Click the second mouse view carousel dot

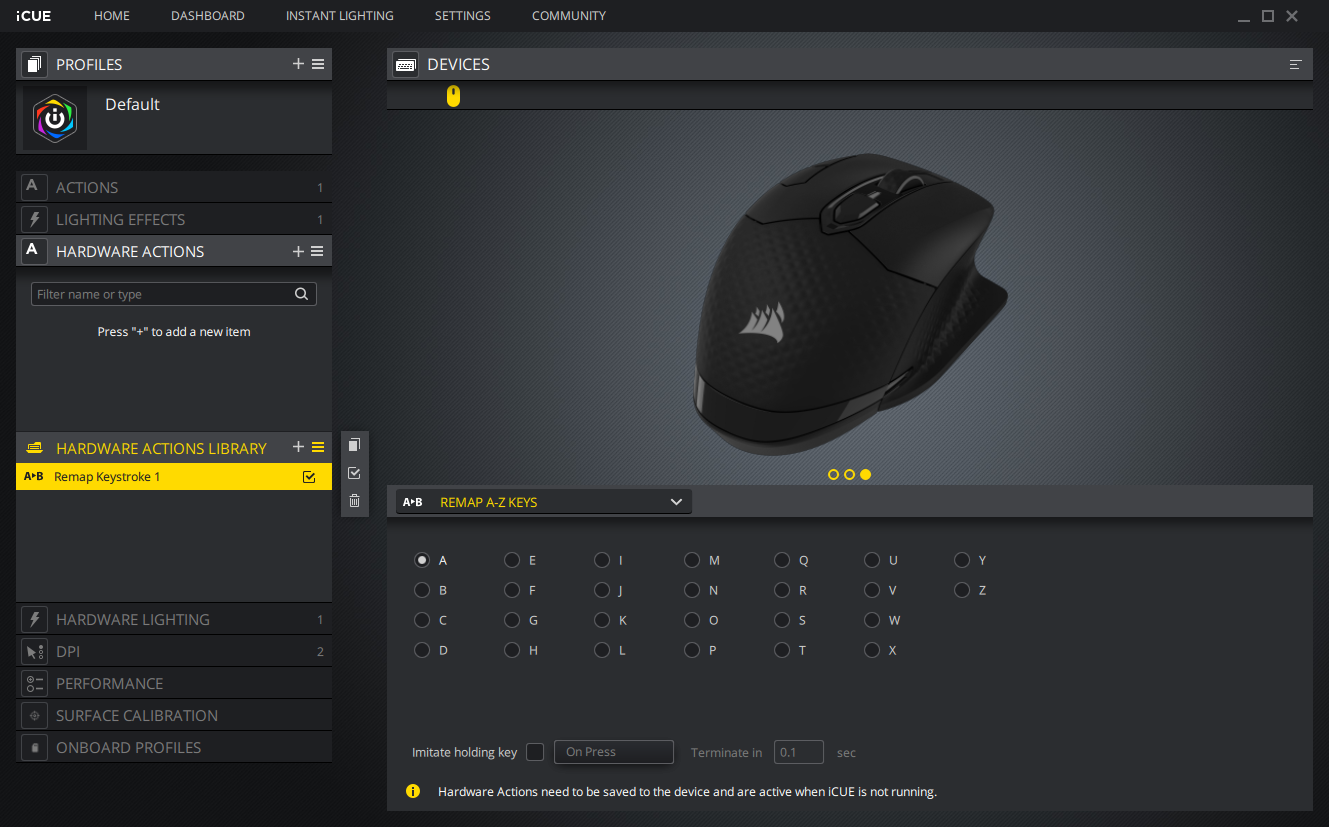pyautogui.click(x=850, y=475)
